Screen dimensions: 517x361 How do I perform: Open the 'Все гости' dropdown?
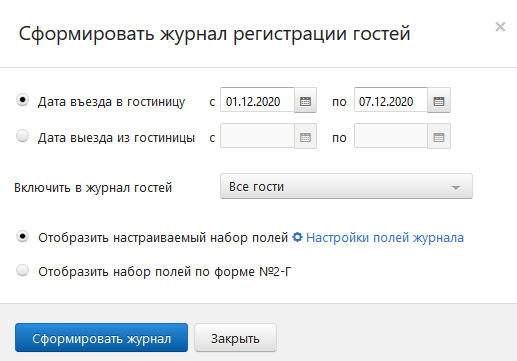point(346,186)
